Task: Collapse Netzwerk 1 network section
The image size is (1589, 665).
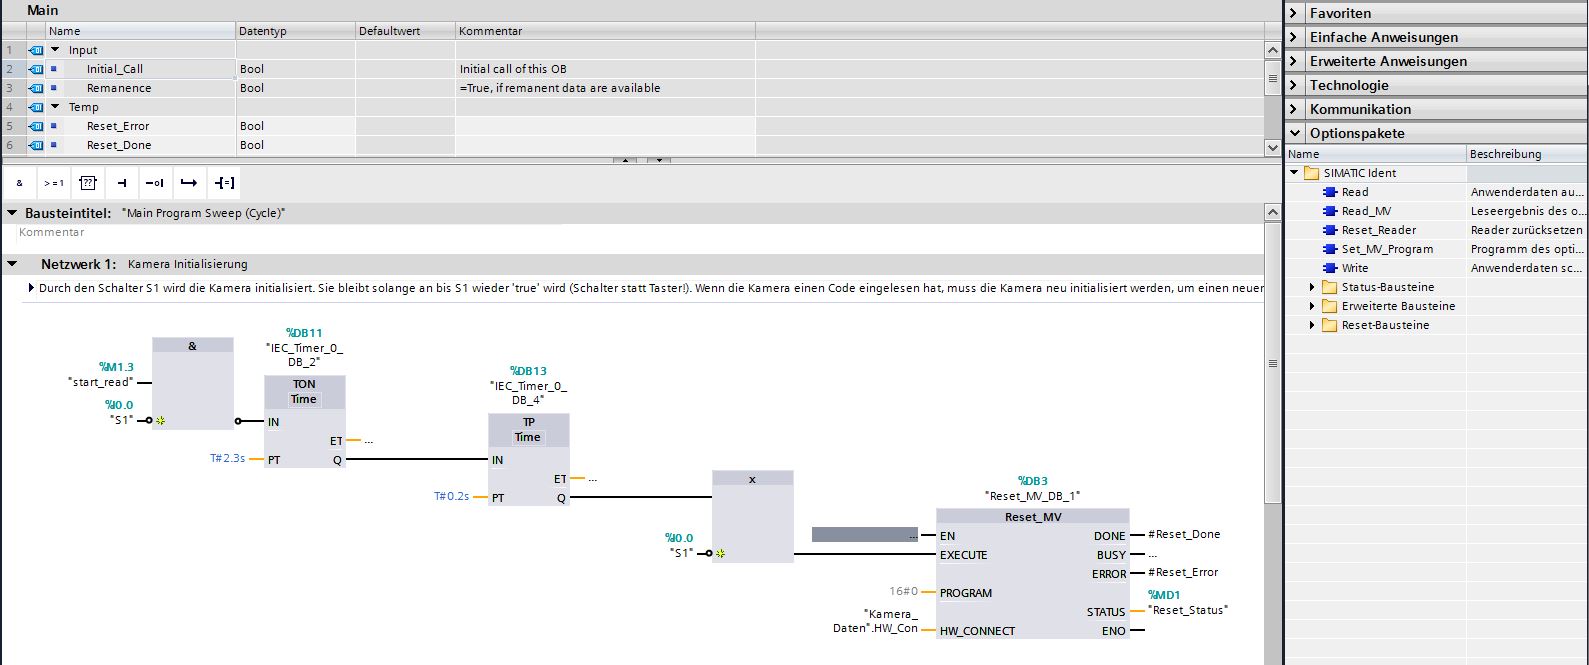Action: [12, 264]
